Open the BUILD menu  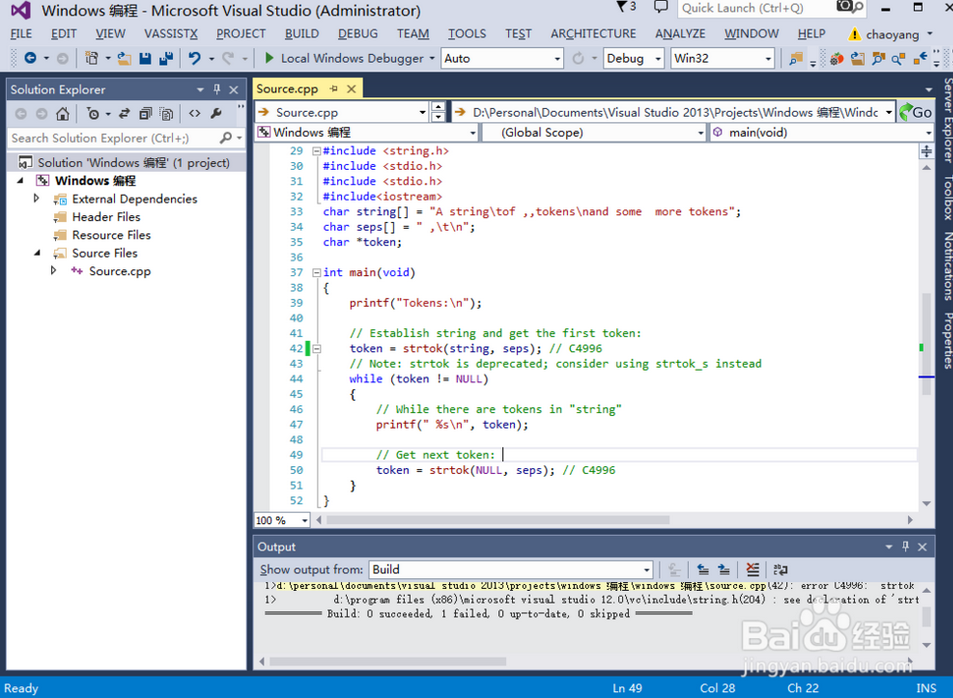click(x=301, y=34)
